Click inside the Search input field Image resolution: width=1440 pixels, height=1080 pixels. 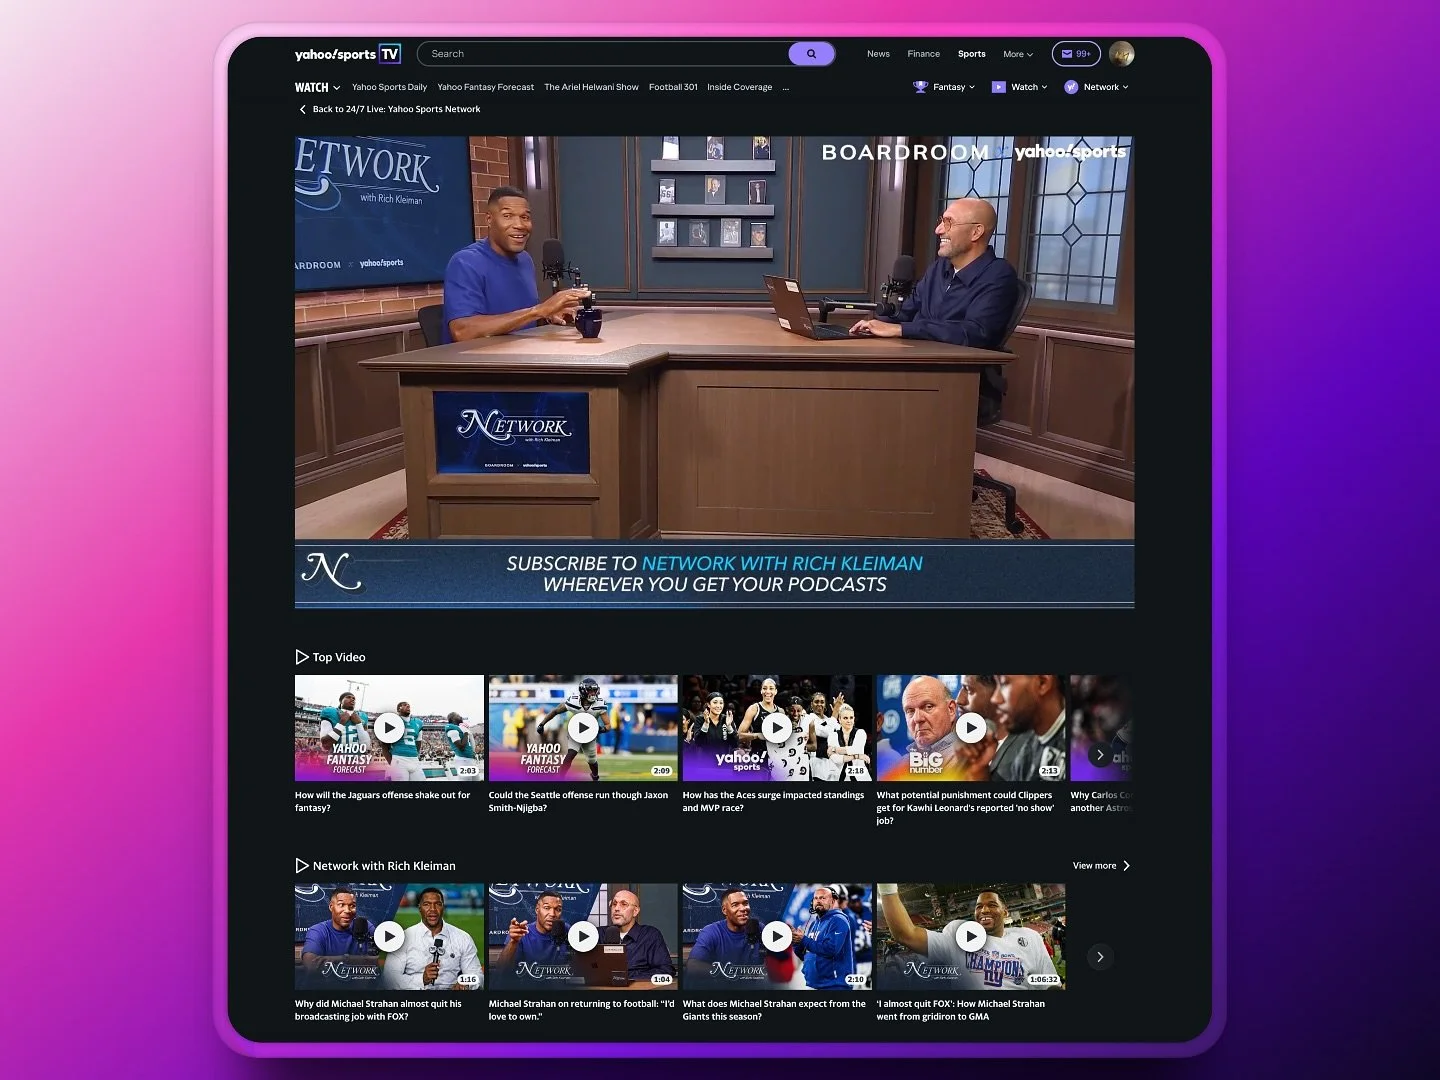pos(600,54)
